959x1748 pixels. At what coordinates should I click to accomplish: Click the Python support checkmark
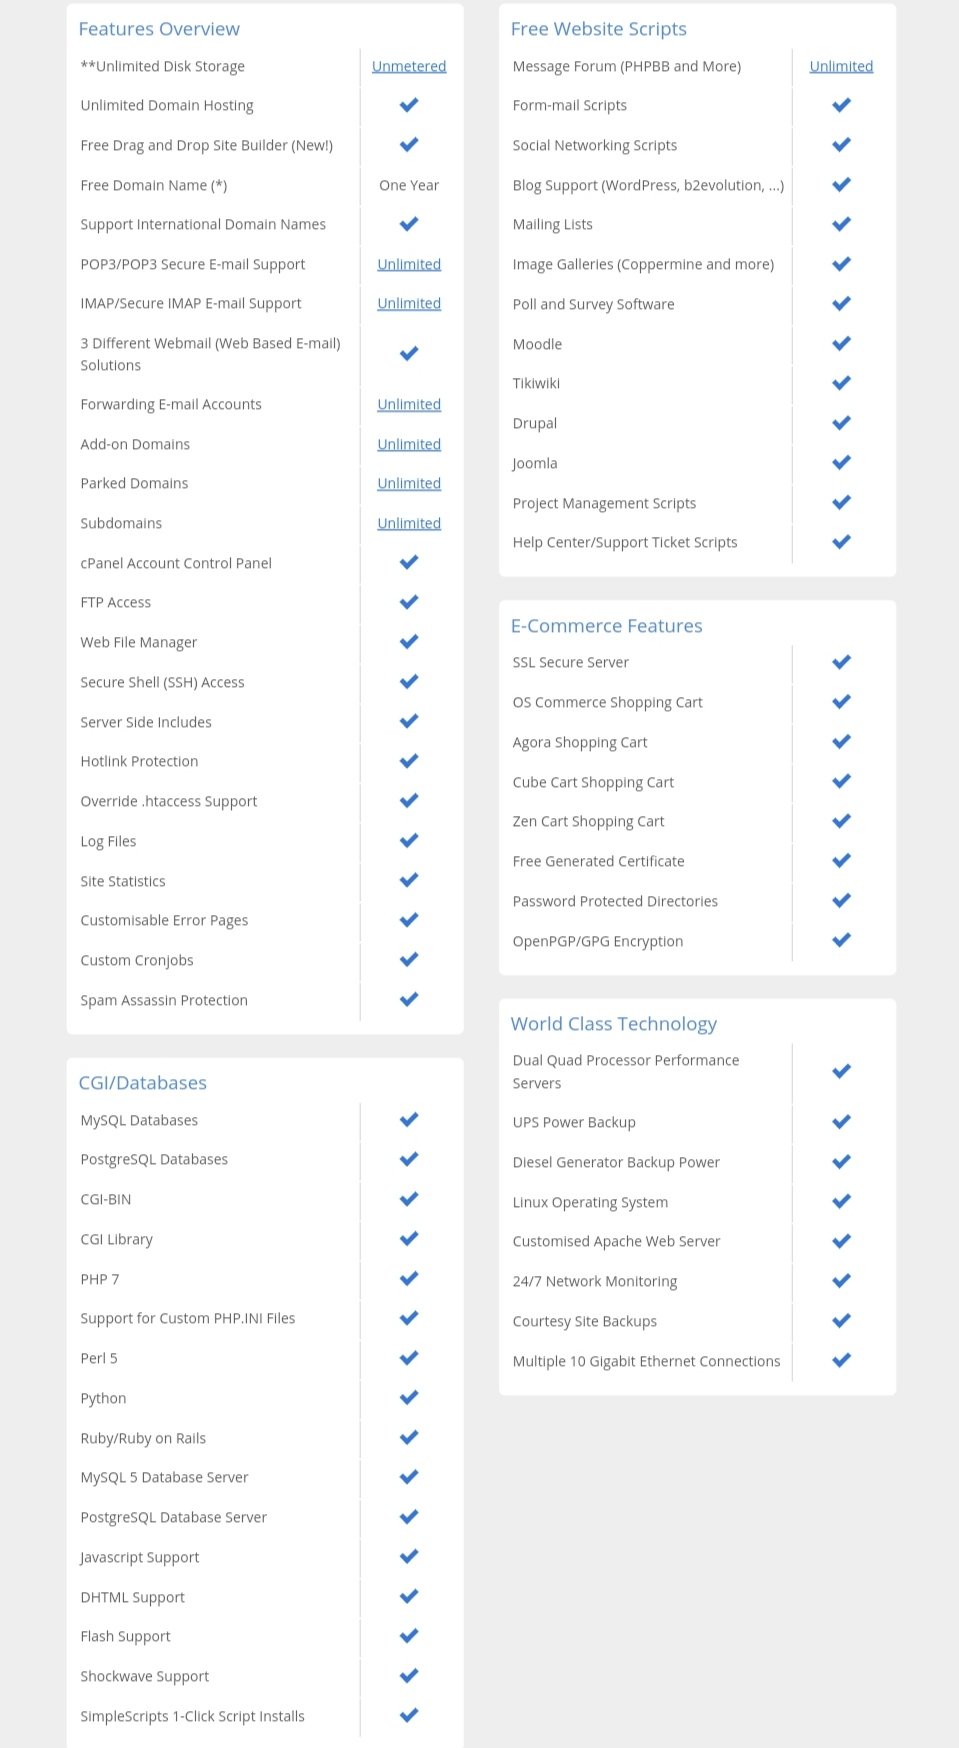tap(409, 1398)
